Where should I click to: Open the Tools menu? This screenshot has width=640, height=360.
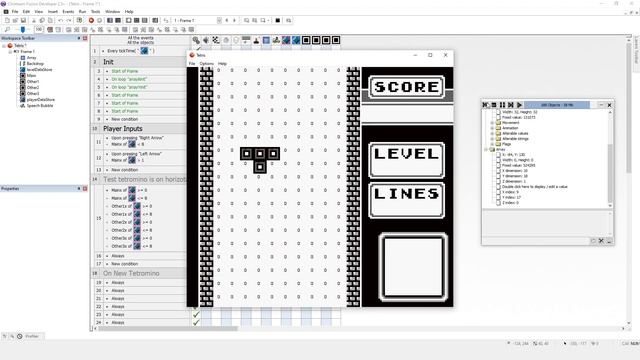click(96, 11)
